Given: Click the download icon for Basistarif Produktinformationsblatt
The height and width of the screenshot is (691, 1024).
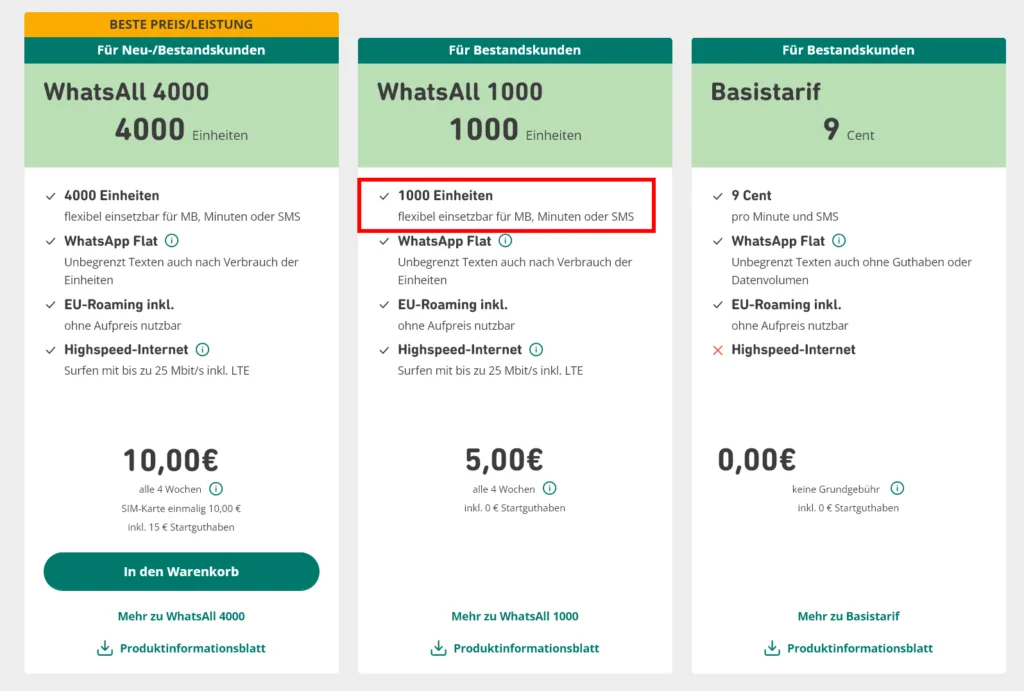Looking at the screenshot, I should [771, 648].
